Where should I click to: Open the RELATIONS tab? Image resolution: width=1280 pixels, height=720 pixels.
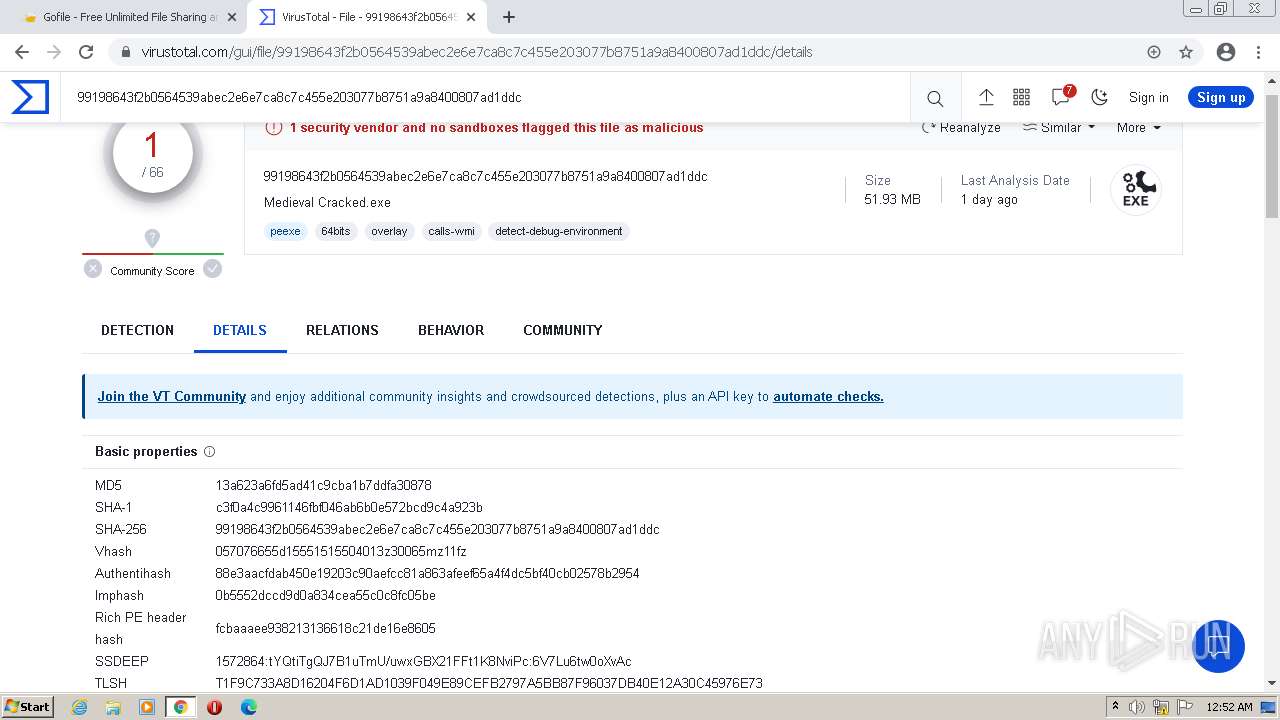click(342, 330)
